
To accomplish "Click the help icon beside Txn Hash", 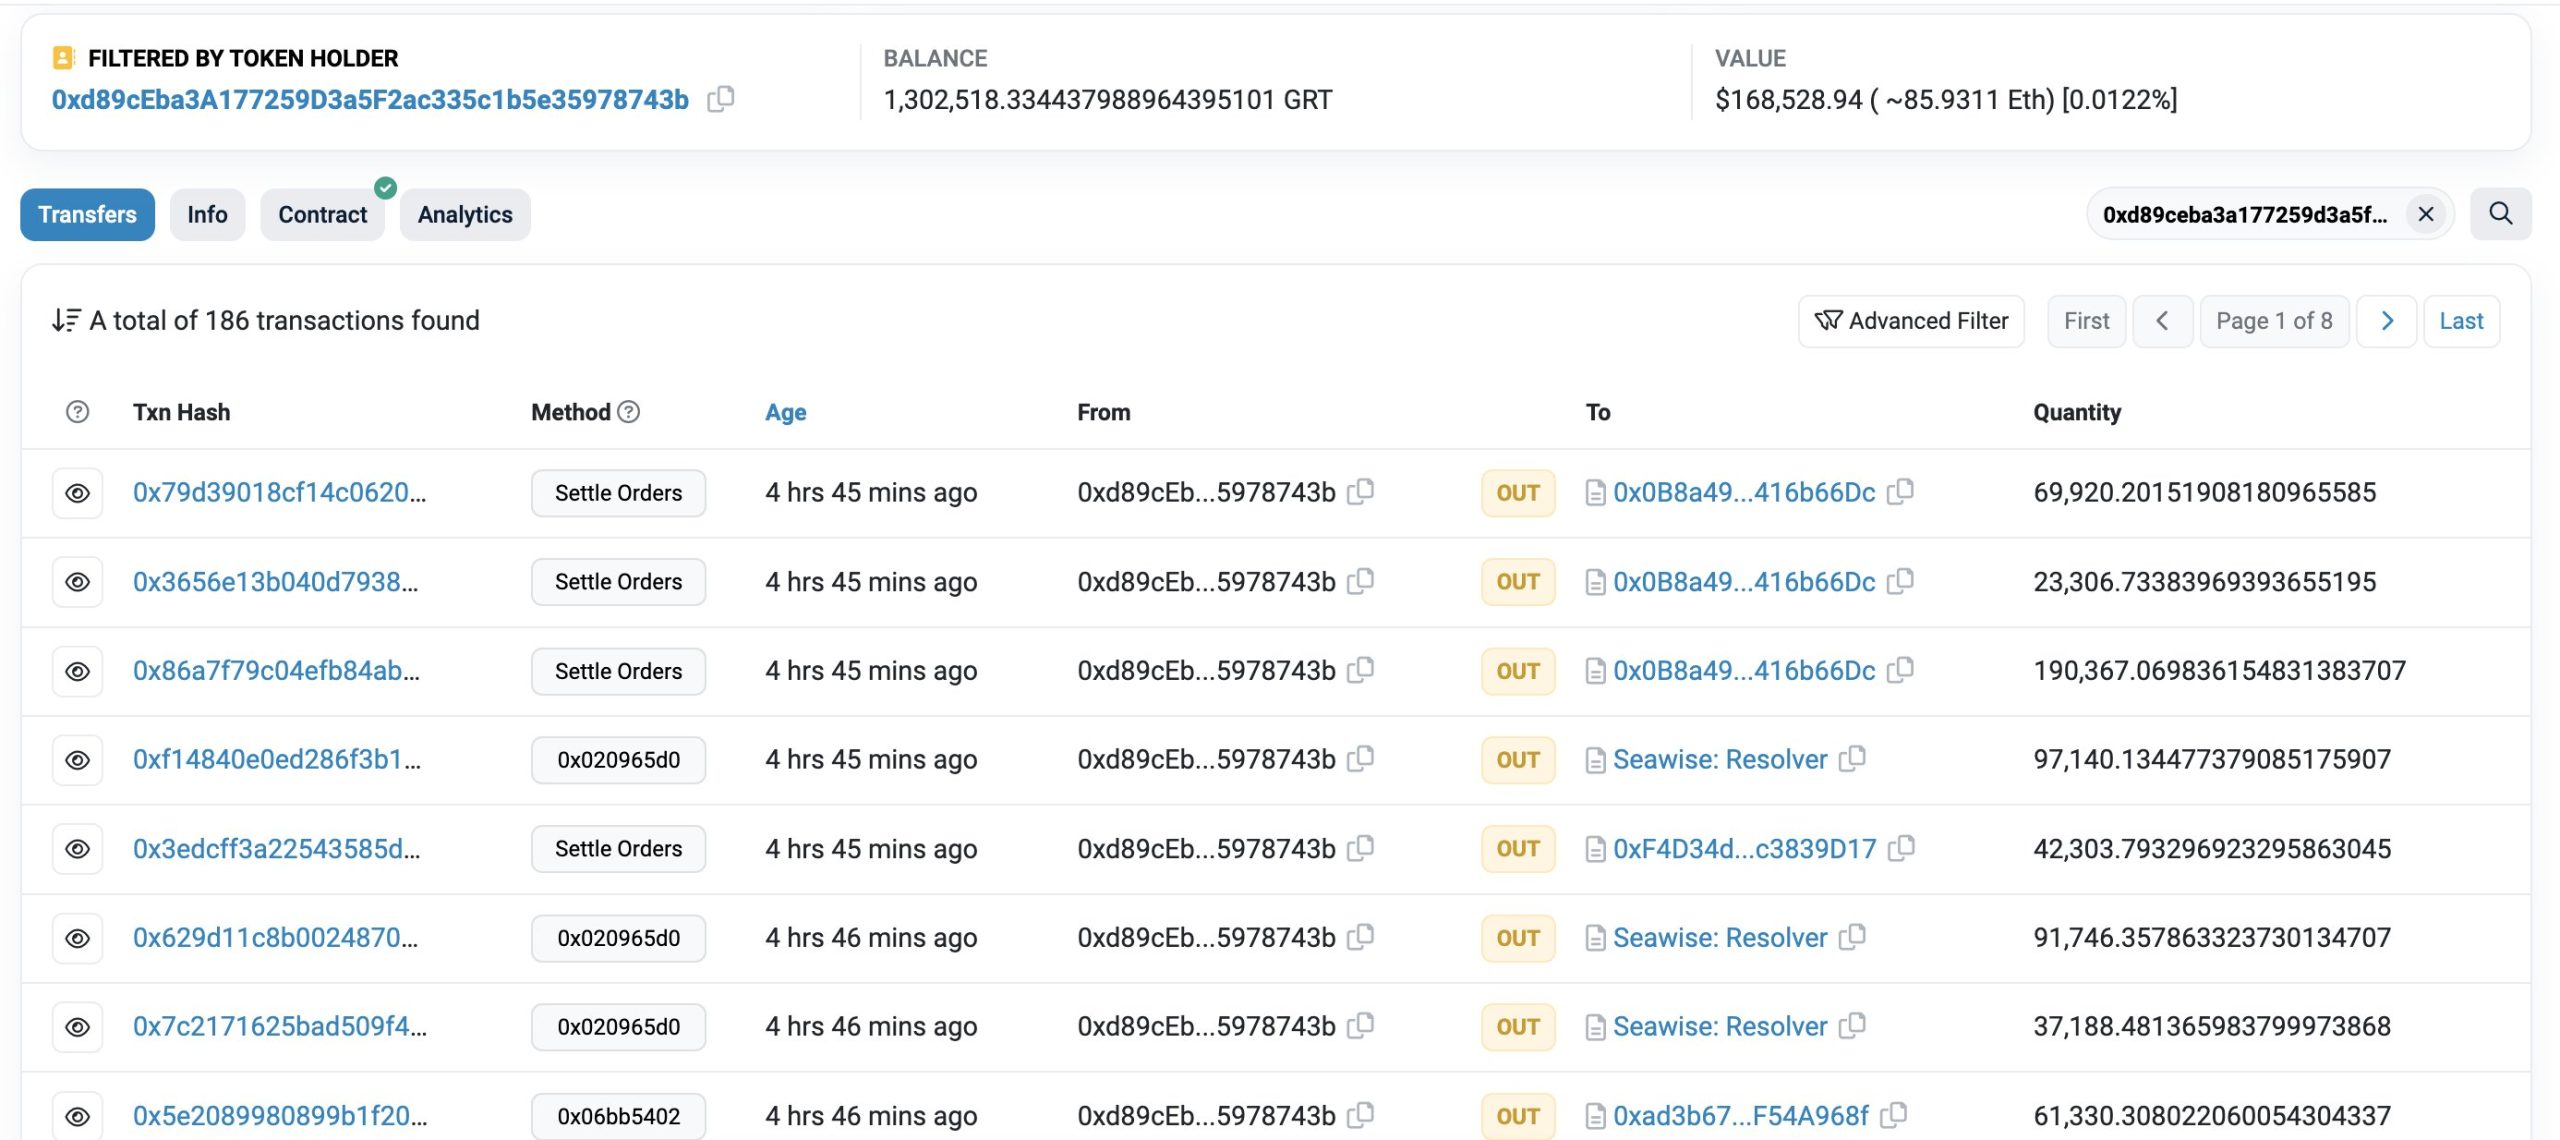I will click(x=77, y=412).
